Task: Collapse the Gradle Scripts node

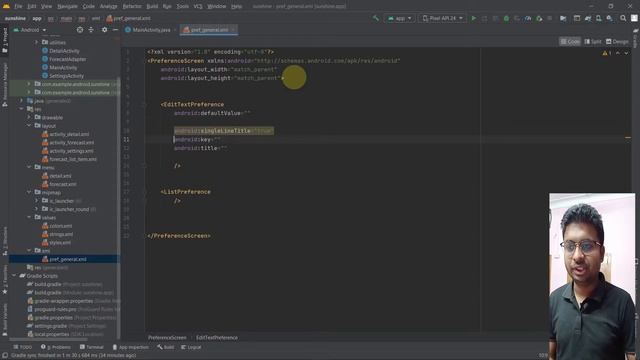Action: click(14, 276)
